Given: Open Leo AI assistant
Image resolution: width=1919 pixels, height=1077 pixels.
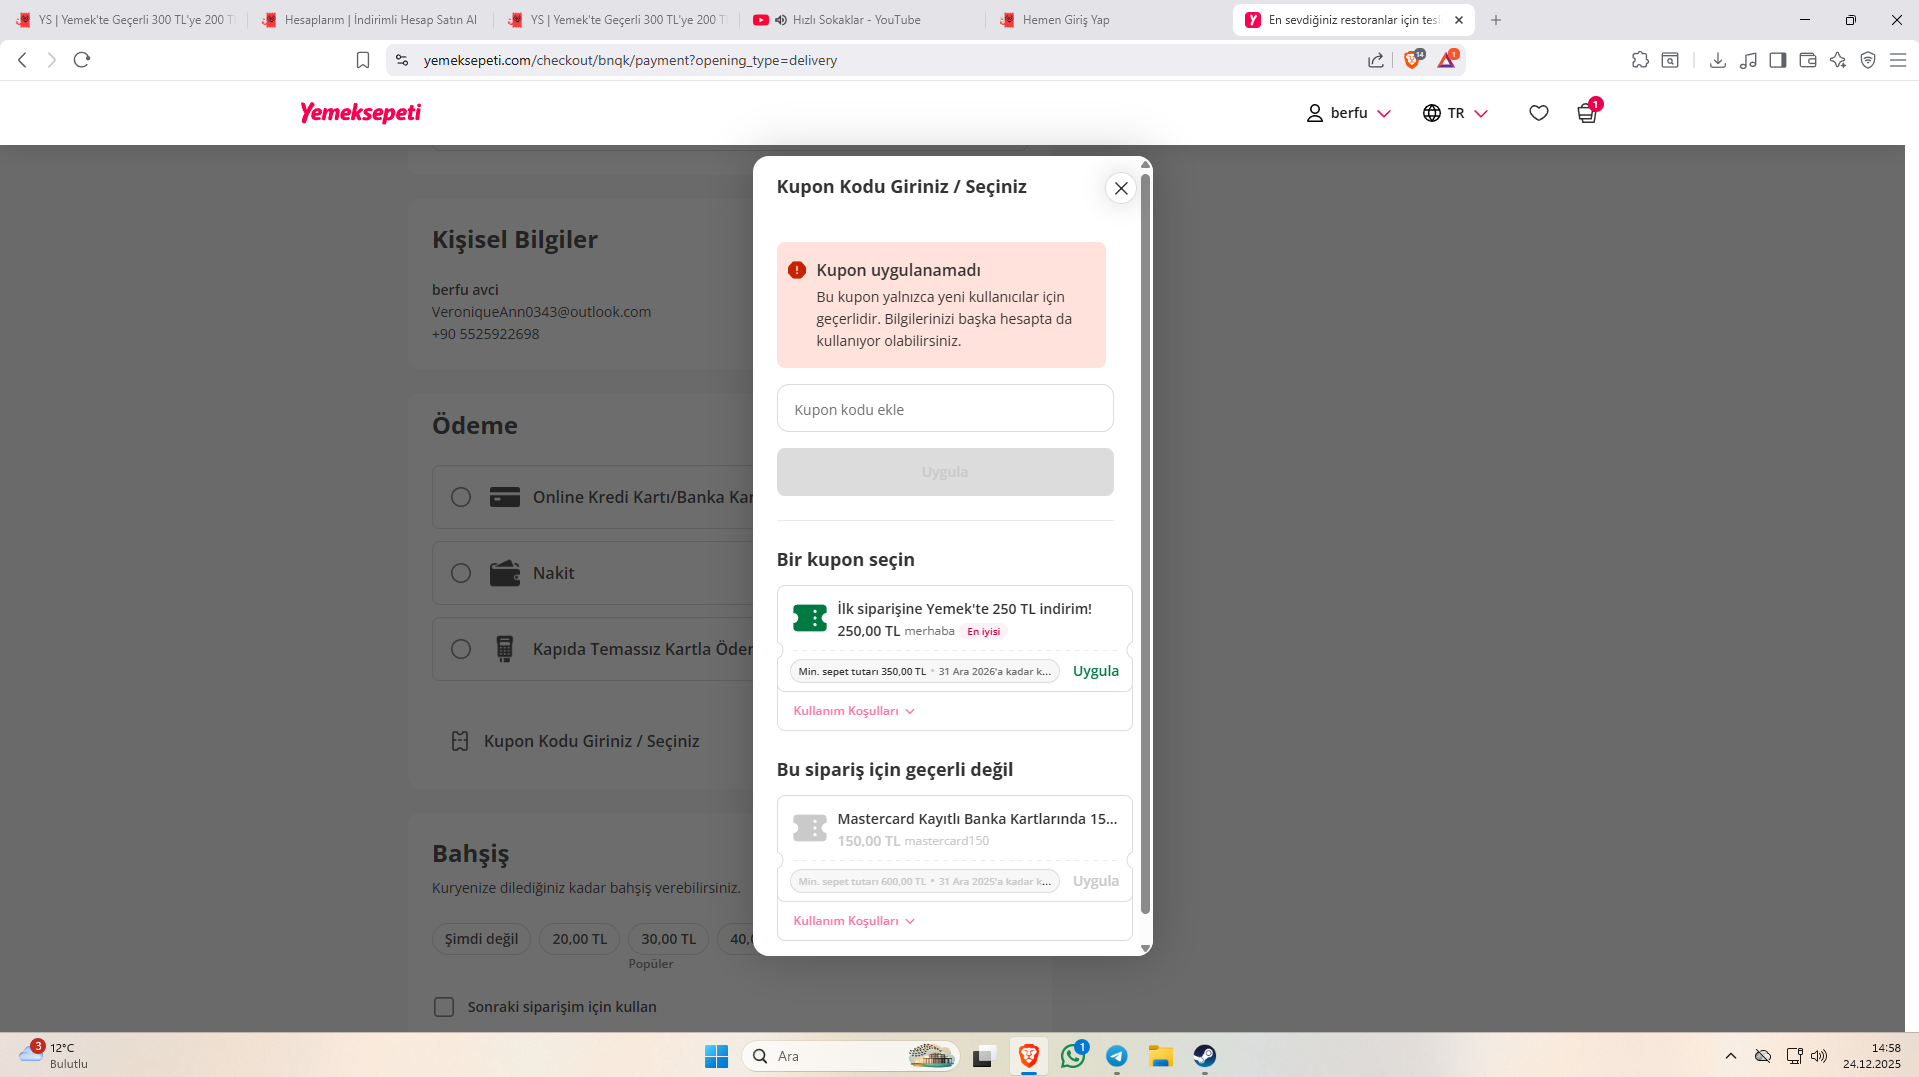Looking at the screenshot, I should 1838,60.
